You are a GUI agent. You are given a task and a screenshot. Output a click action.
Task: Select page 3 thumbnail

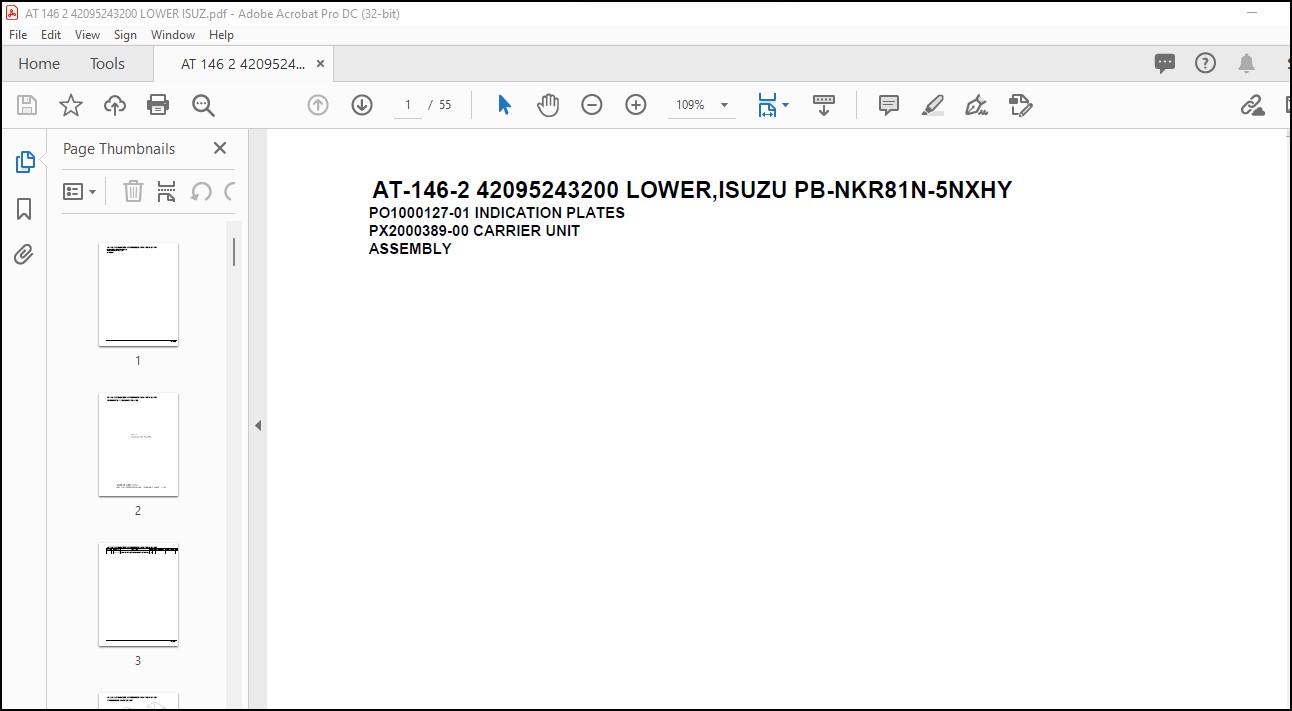coord(138,594)
